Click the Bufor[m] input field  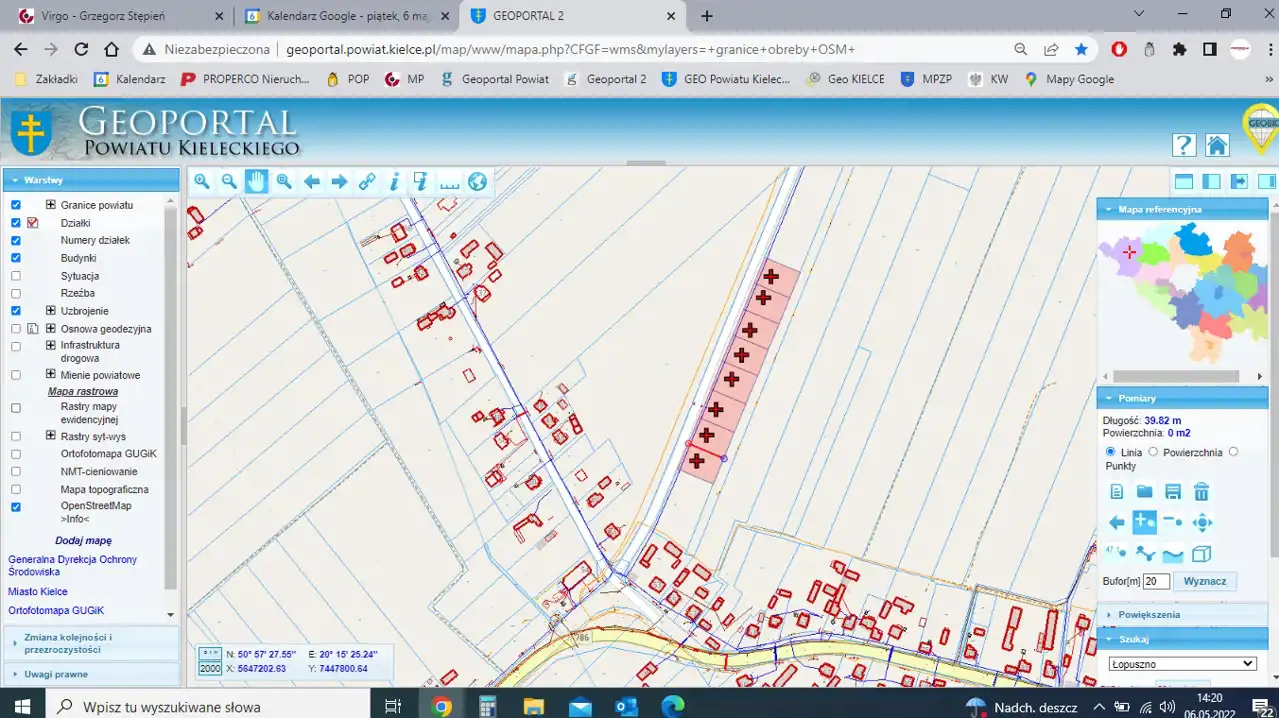[1156, 581]
